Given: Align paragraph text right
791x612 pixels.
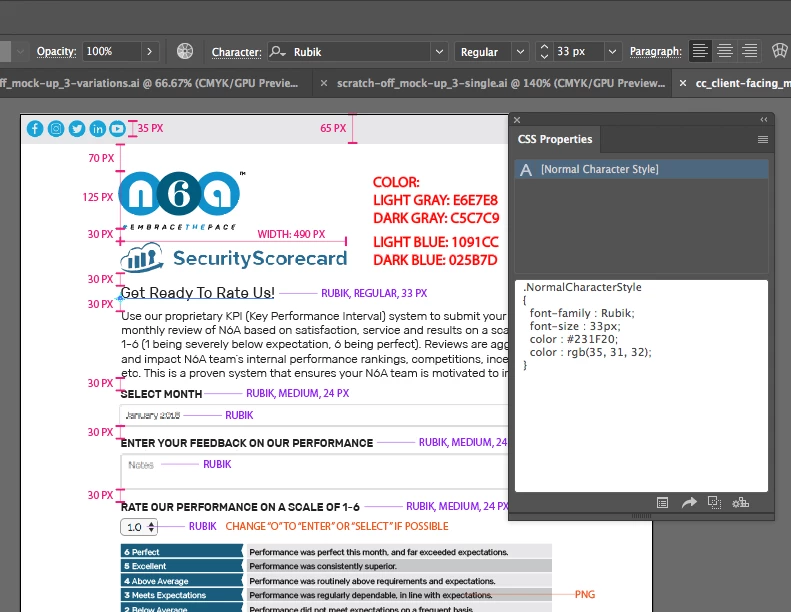Looking at the screenshot, I should point(750,51).
